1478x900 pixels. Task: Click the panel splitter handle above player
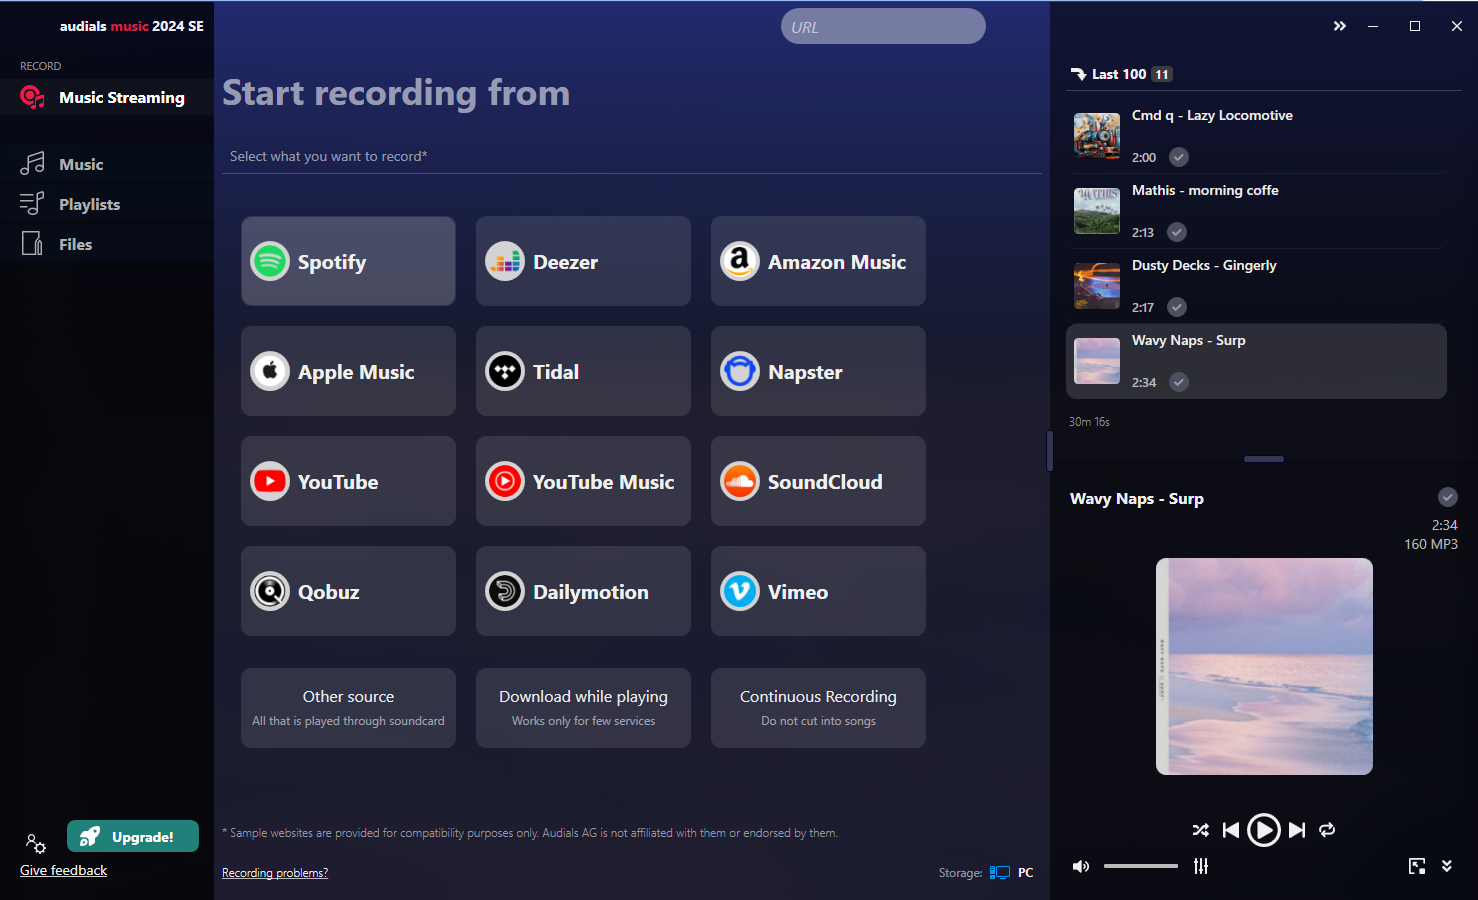[1264, 459]
